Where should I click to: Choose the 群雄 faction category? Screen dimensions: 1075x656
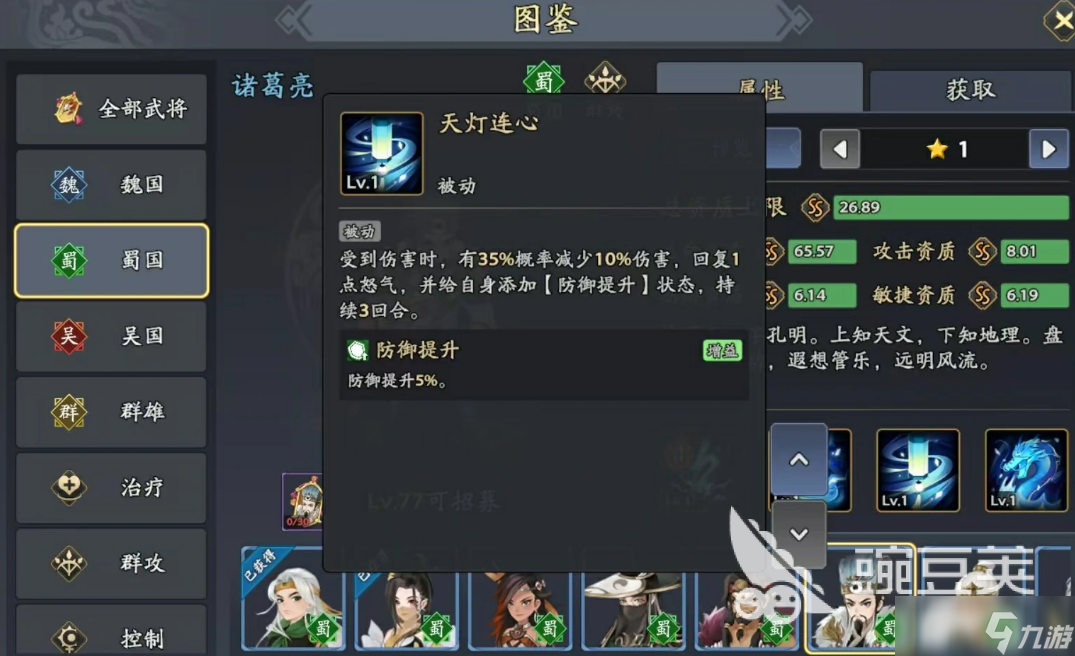coord(111,412)
